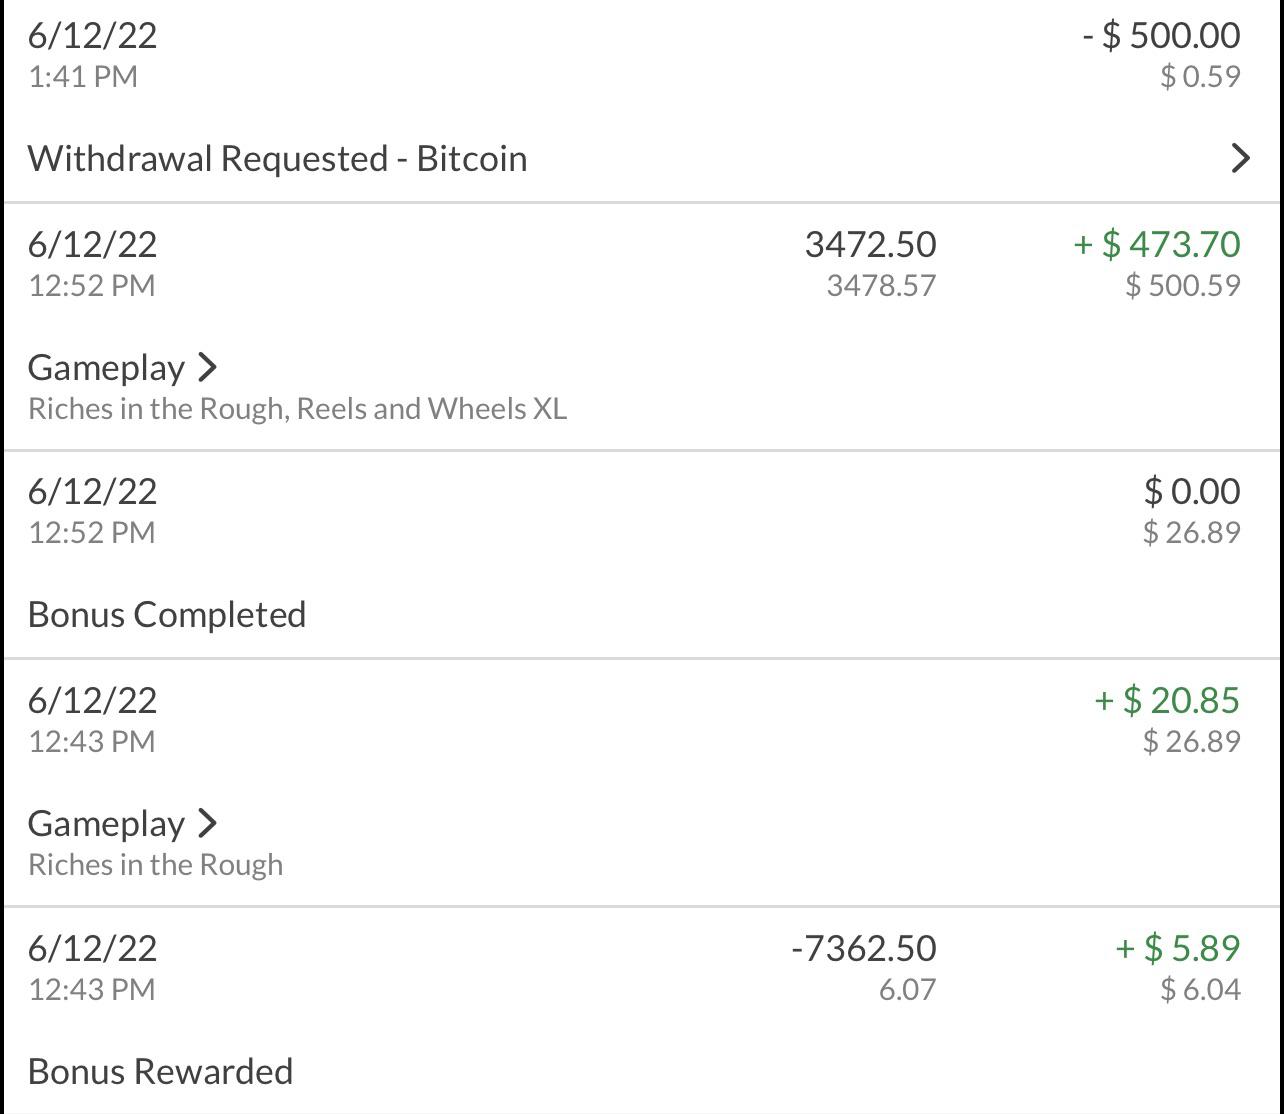View the Bonus Completed transaction entry

click(167, 614)
